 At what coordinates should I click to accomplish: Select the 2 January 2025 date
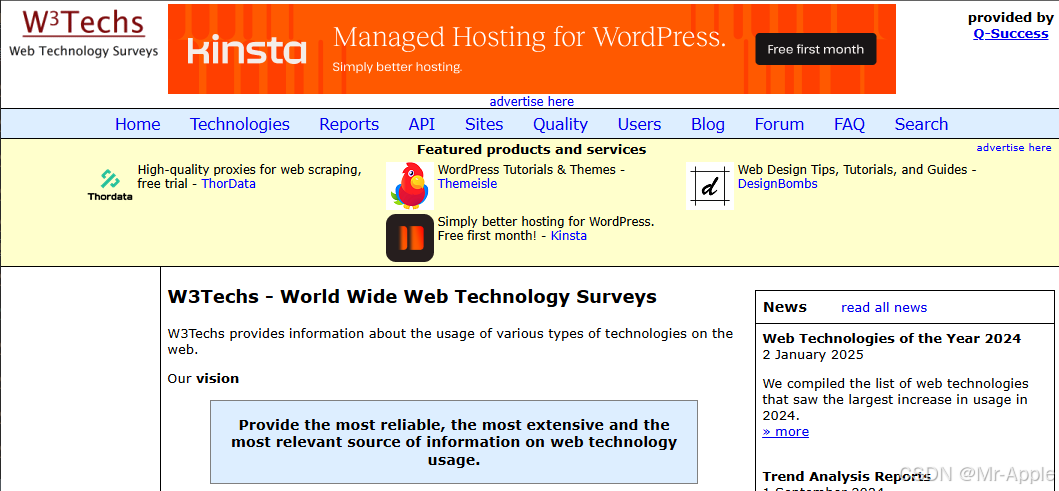[x=813, y=355]
